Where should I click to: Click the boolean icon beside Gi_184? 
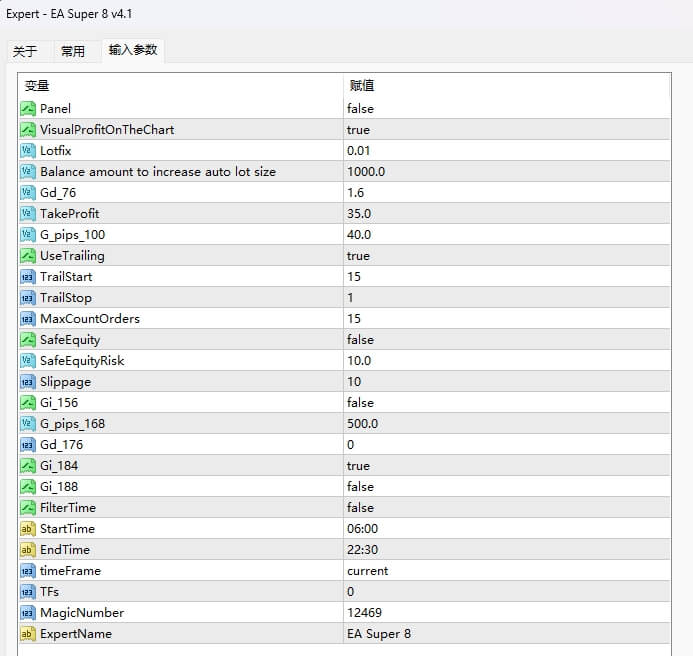(x=27, y=465)
